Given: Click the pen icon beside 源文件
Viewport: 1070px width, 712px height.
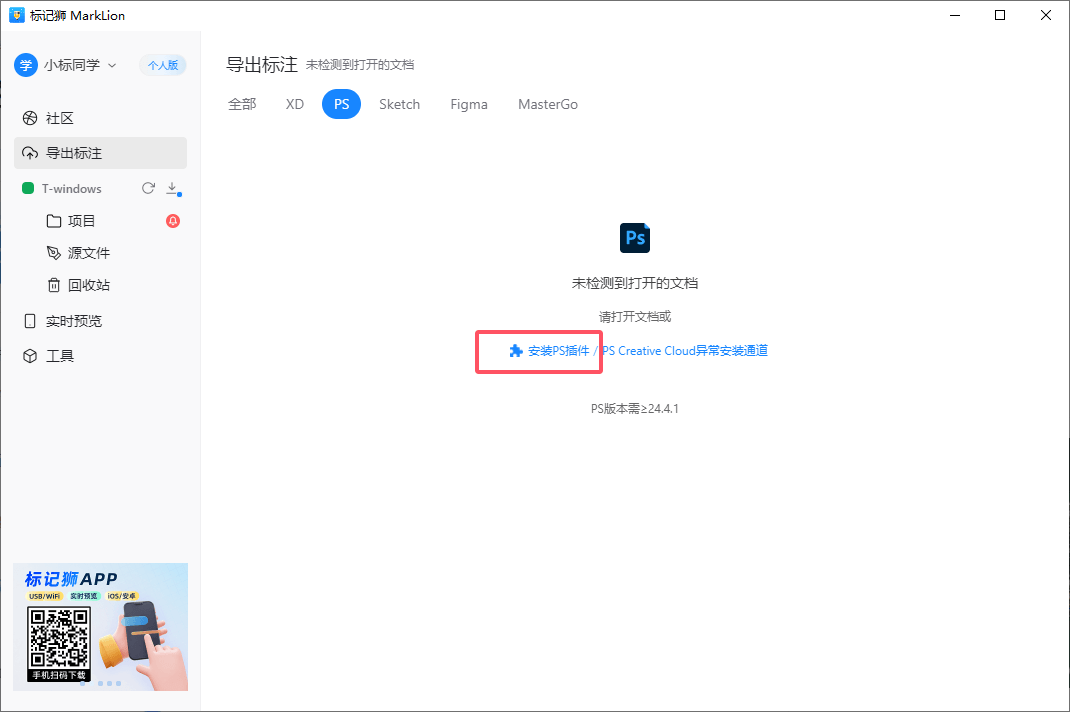Looking at the screenshot, I should [54, 253].
